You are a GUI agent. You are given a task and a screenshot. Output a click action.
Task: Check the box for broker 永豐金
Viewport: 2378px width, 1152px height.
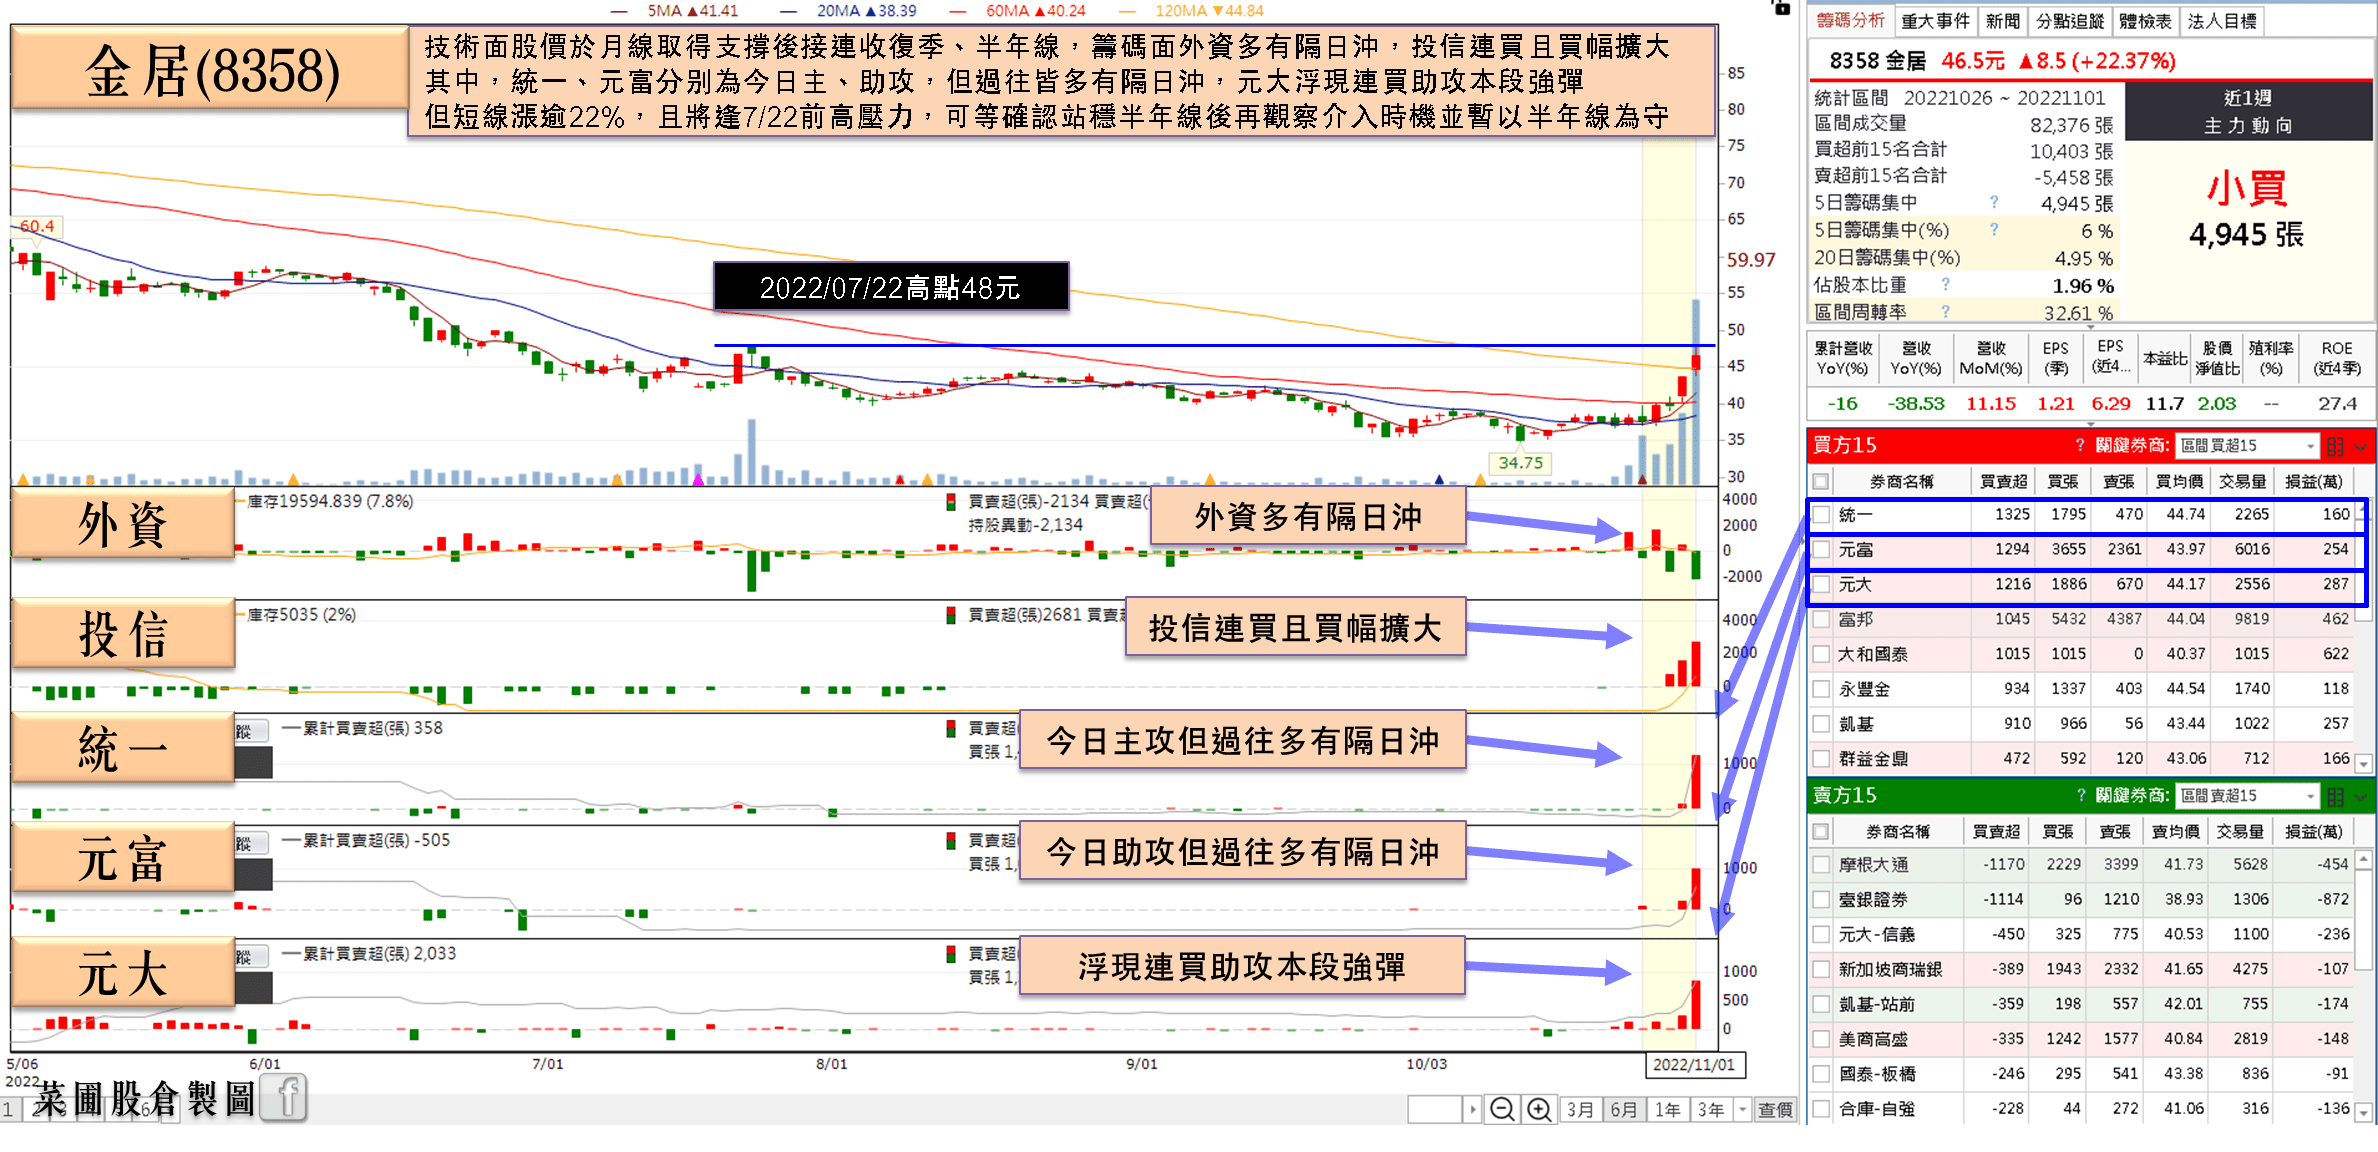[x=1821, y=689]
